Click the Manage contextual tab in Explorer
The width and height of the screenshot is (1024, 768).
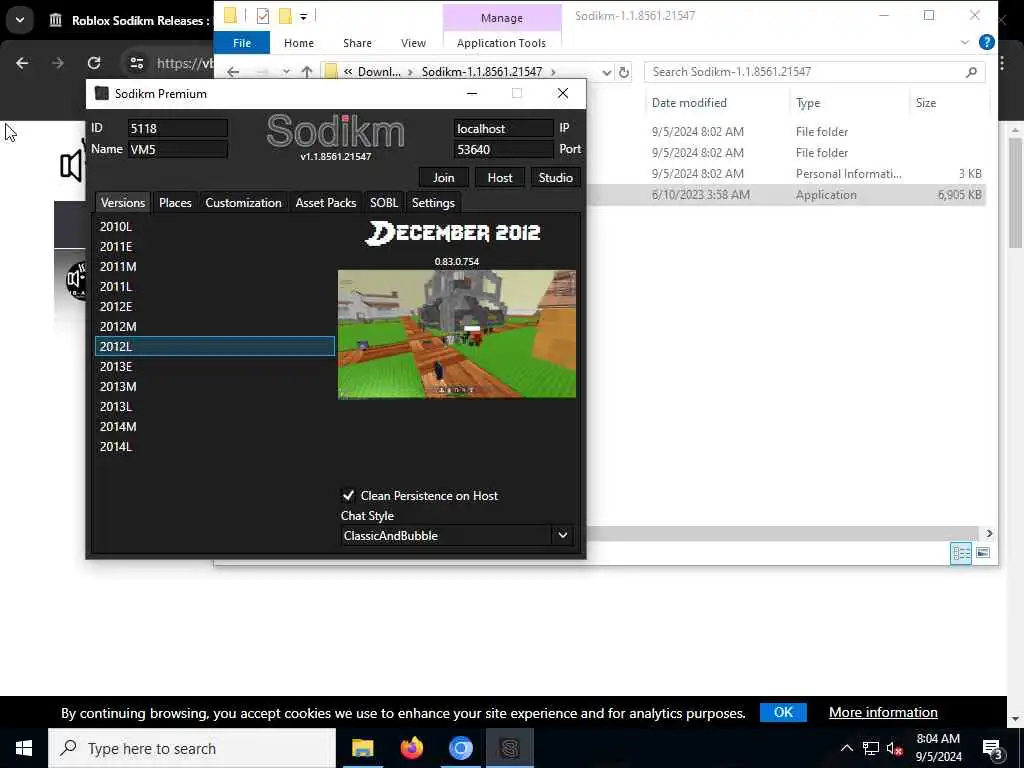pyautogui.click(x=502, y=18)
